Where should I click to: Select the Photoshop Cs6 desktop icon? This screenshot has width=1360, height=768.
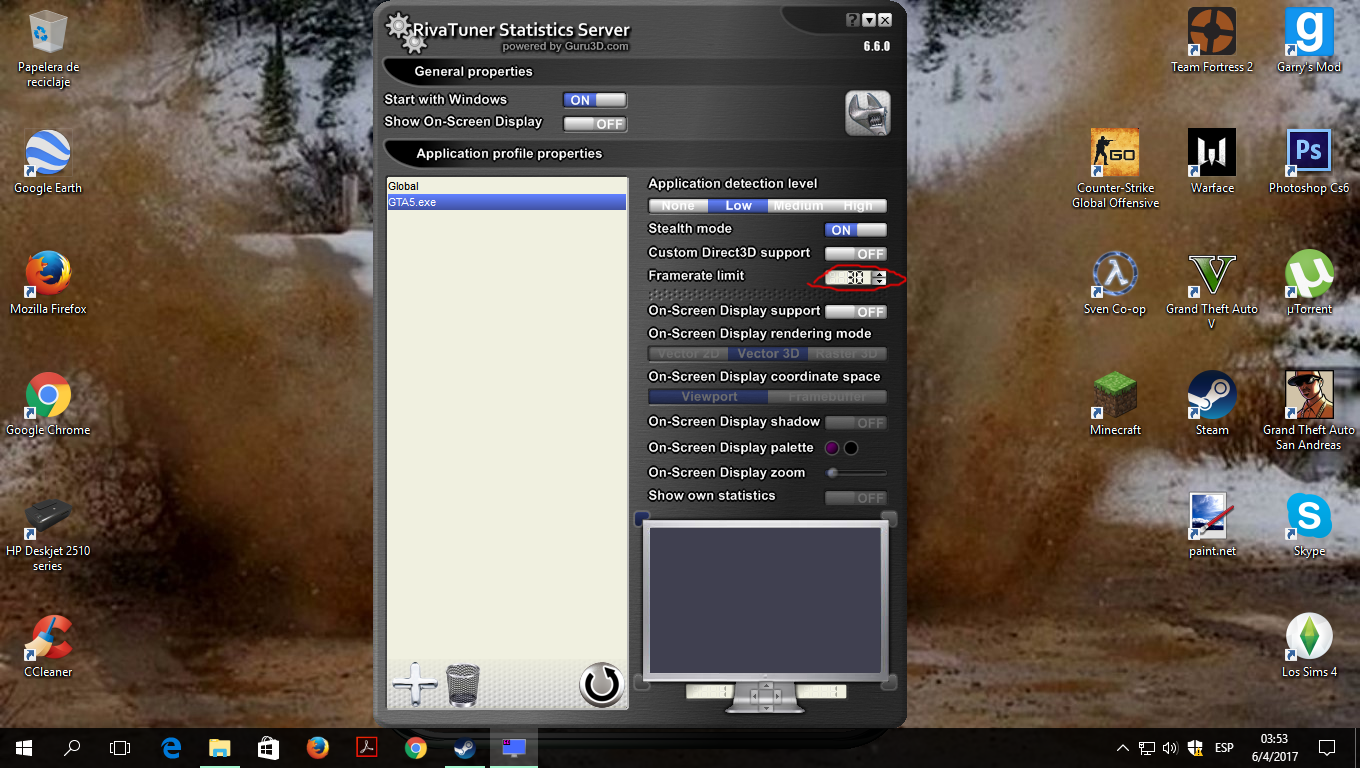(x=1309, y=161)
